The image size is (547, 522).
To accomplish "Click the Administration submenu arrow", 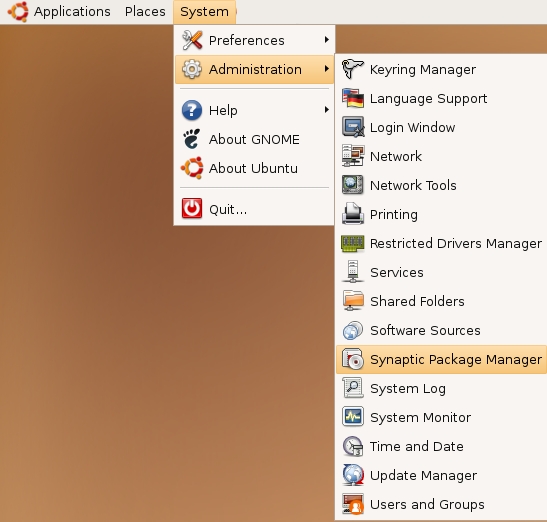I will point(327,69).
